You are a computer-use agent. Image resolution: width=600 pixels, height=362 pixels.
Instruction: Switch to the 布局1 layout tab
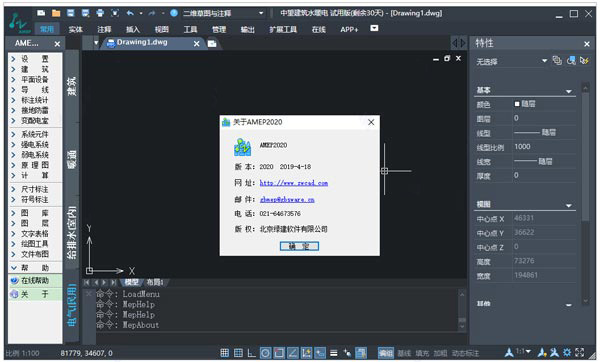155,282
